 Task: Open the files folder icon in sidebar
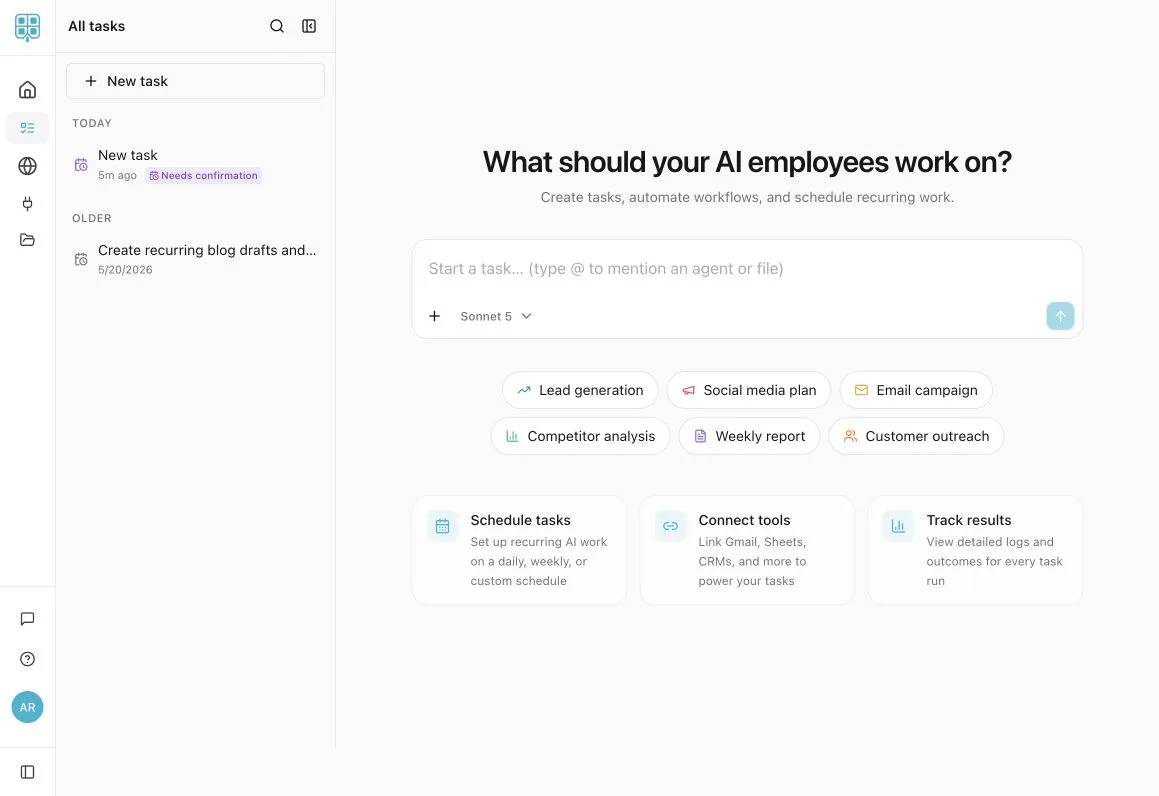pyautogui.click(x=27, y=239)
